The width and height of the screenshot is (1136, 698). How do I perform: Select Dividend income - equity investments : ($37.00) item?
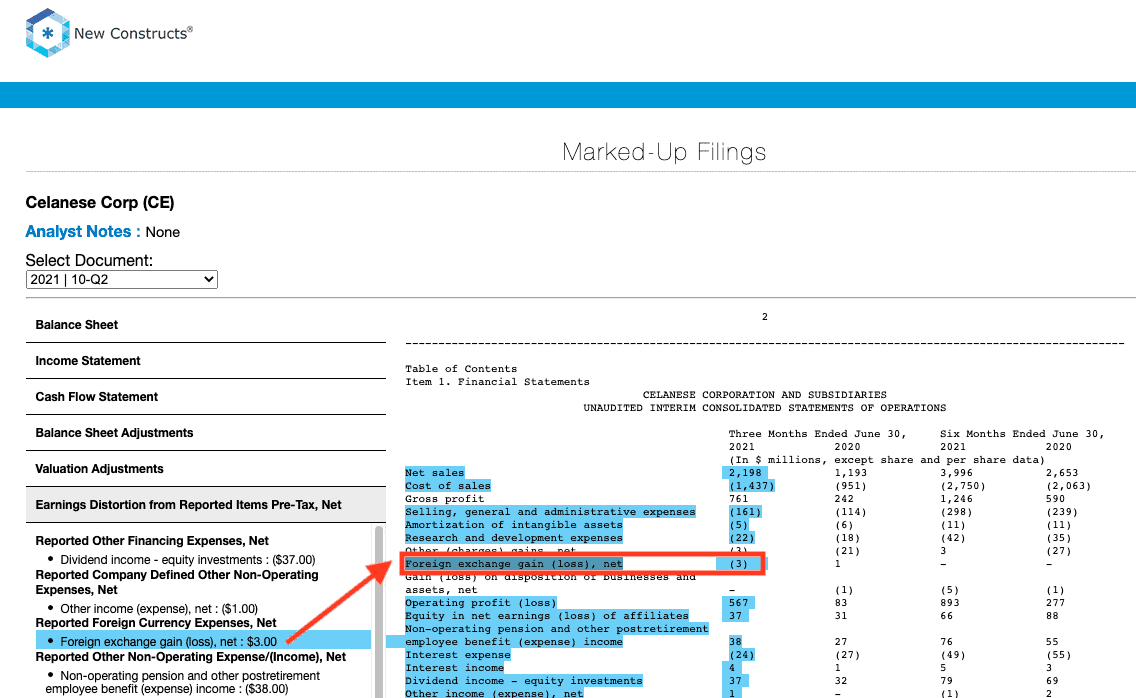188,560
